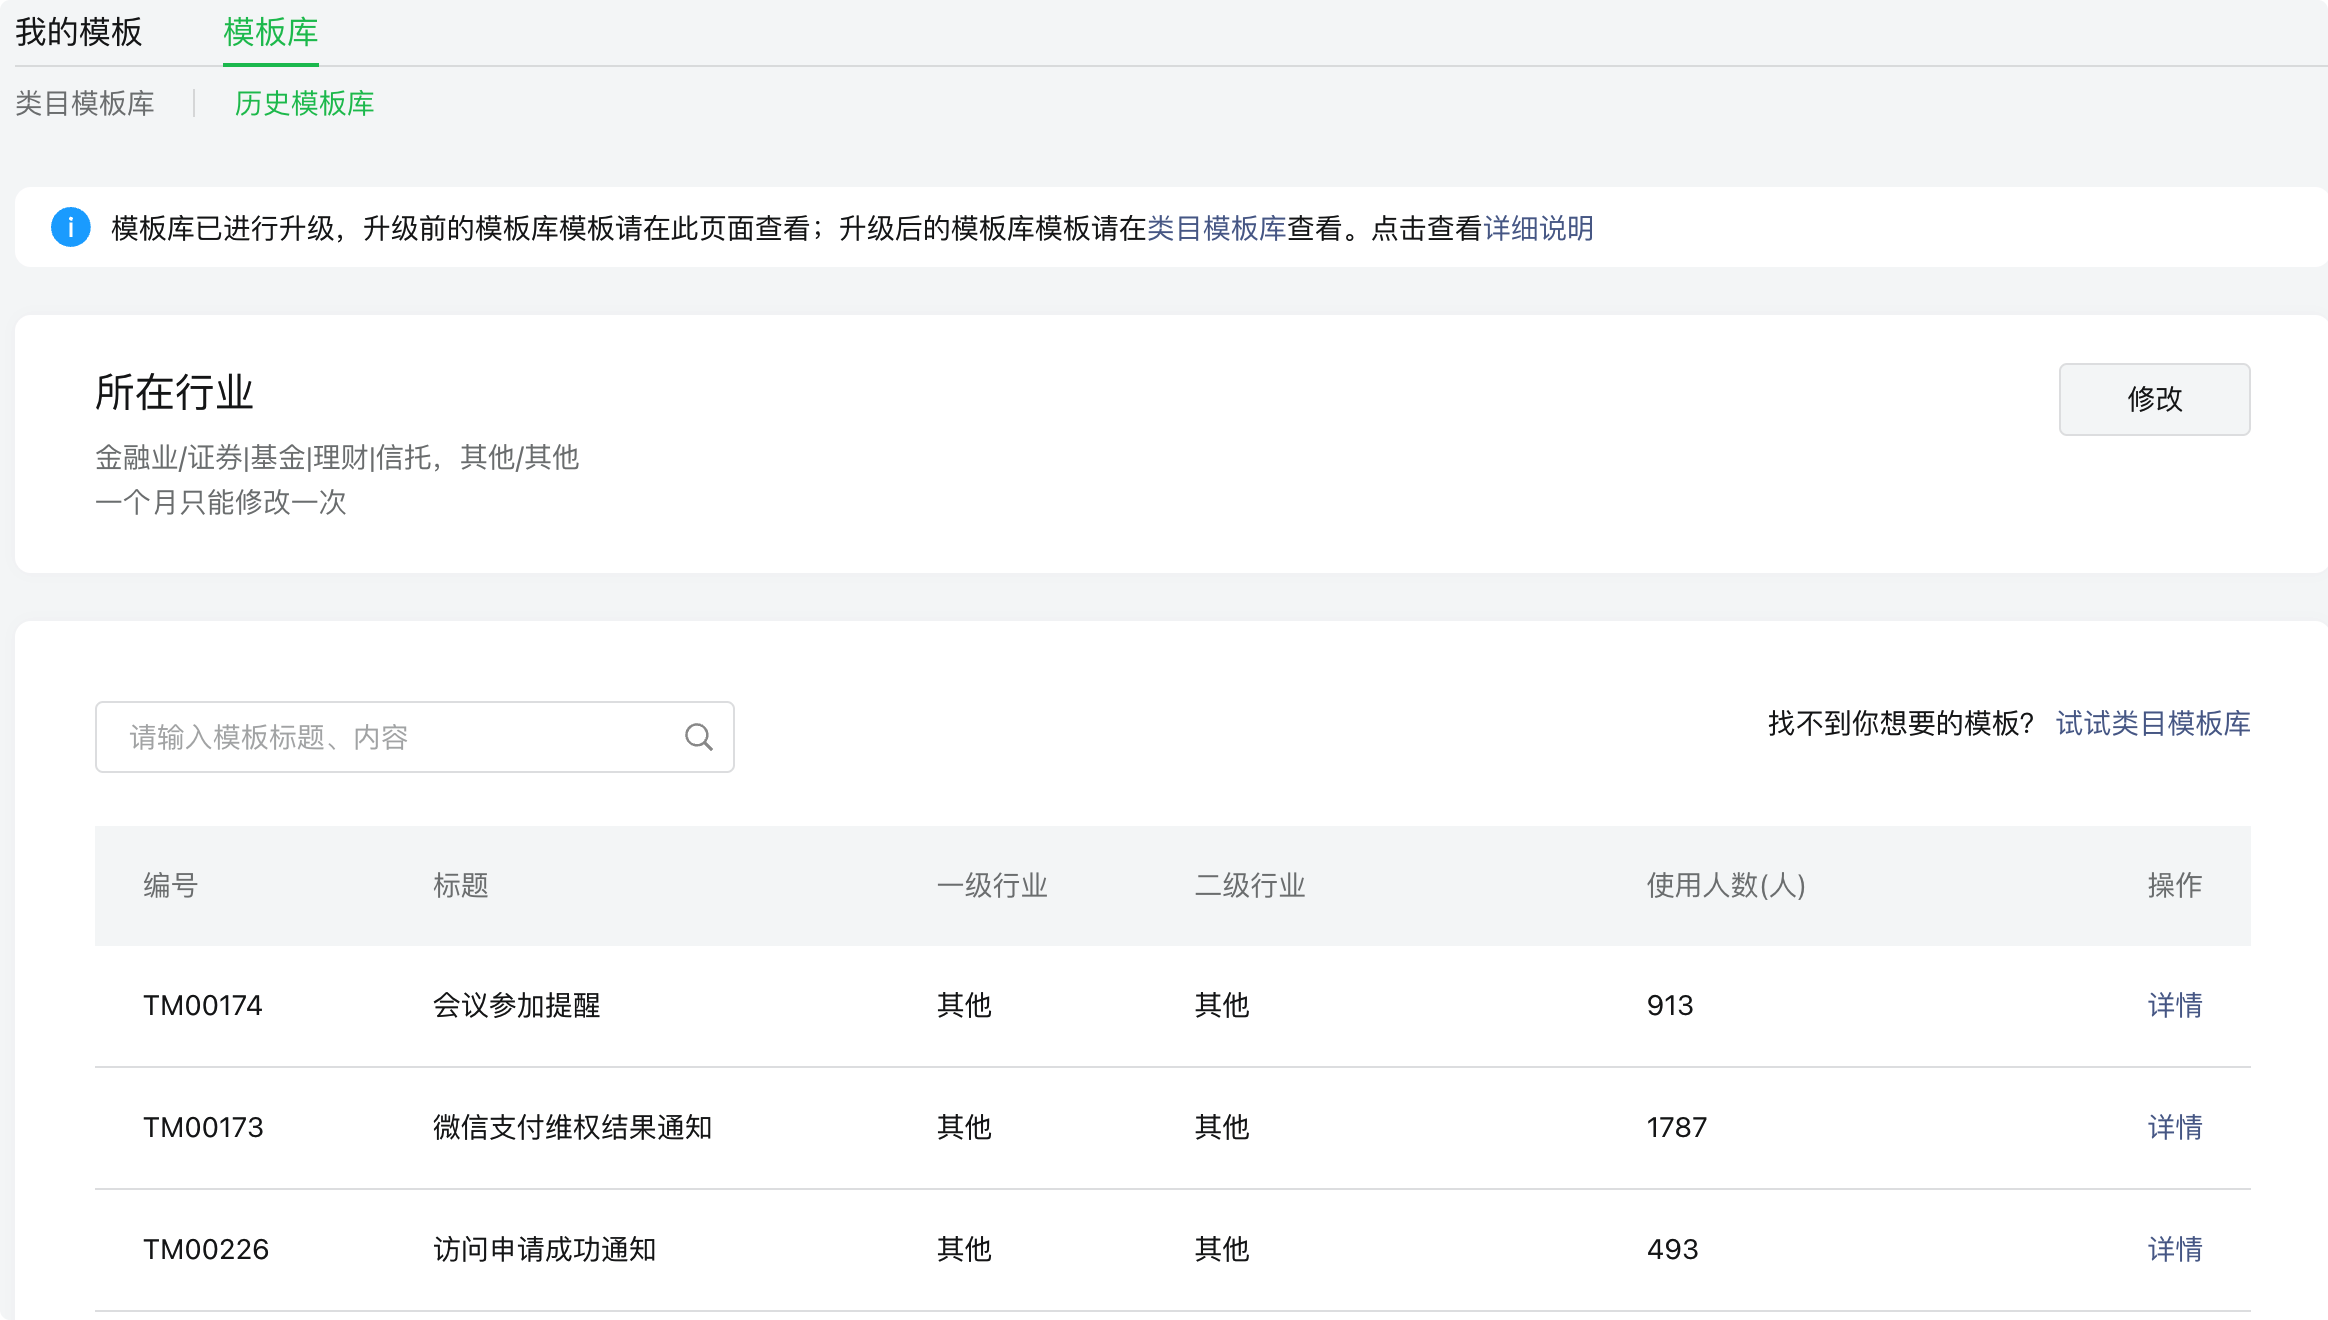Click the 修改 industry button
The width and height of the screenshot is (2328, 1320).
coord(2154,399)
